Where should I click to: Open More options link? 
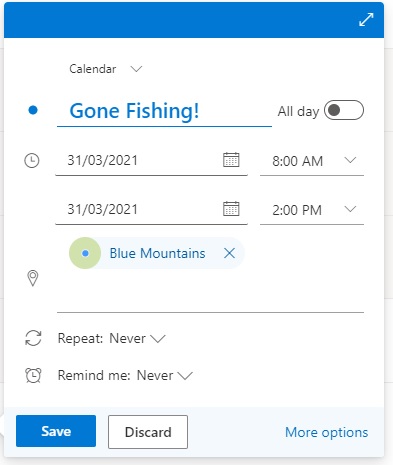coord(327,432)
